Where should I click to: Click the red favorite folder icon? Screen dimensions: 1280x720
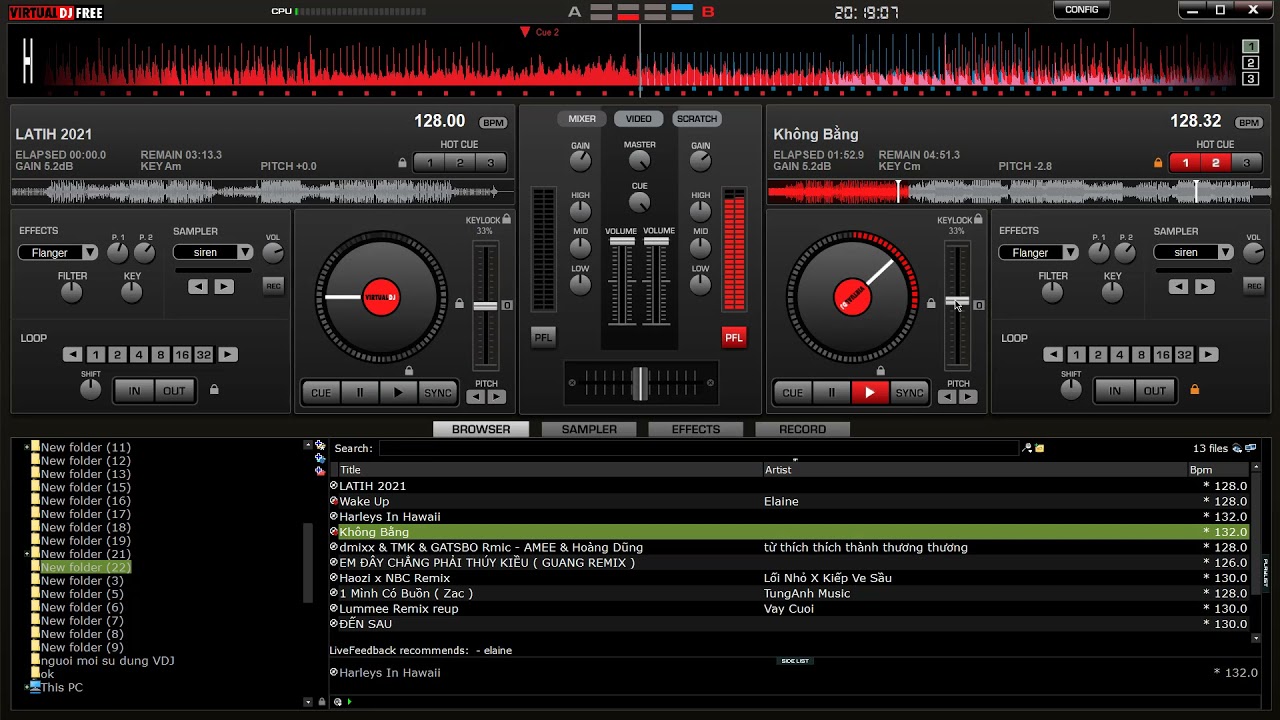tap(320, 471)
